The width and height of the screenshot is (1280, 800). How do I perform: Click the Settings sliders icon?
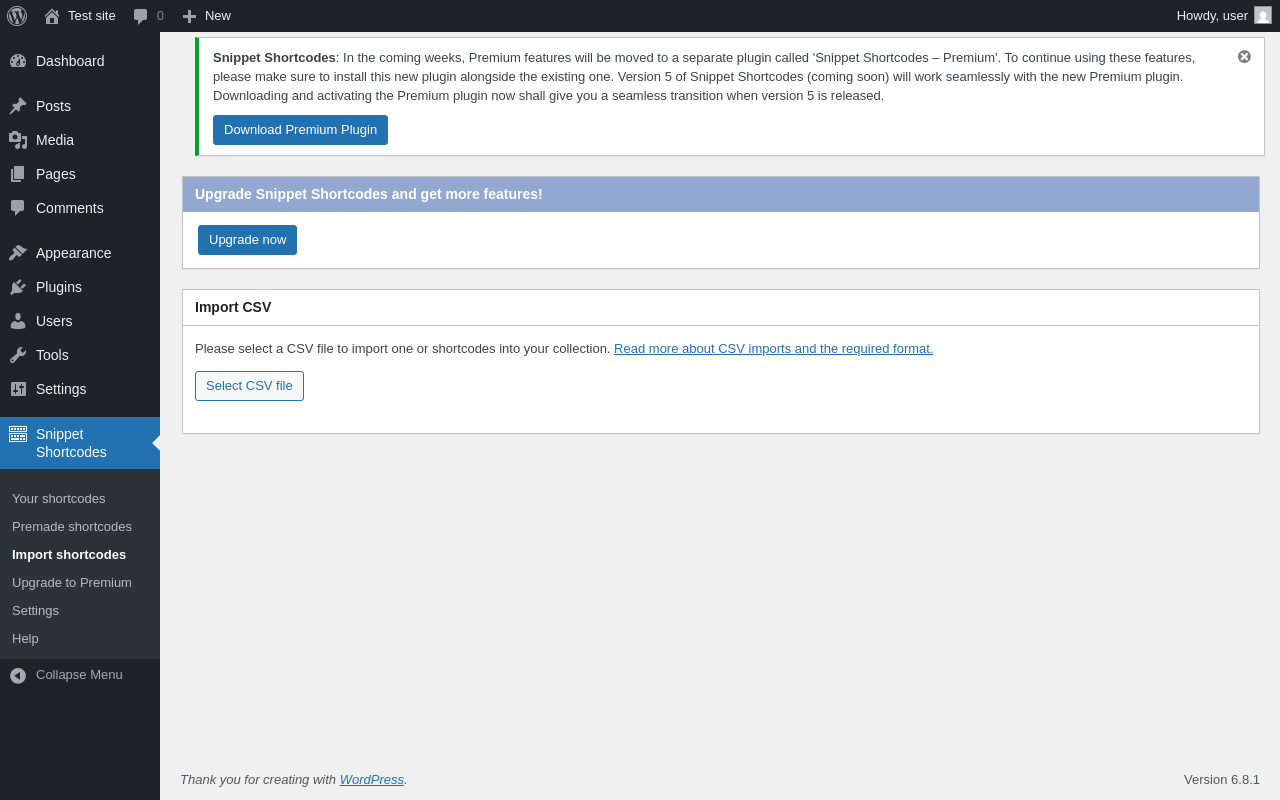point(18,389)
